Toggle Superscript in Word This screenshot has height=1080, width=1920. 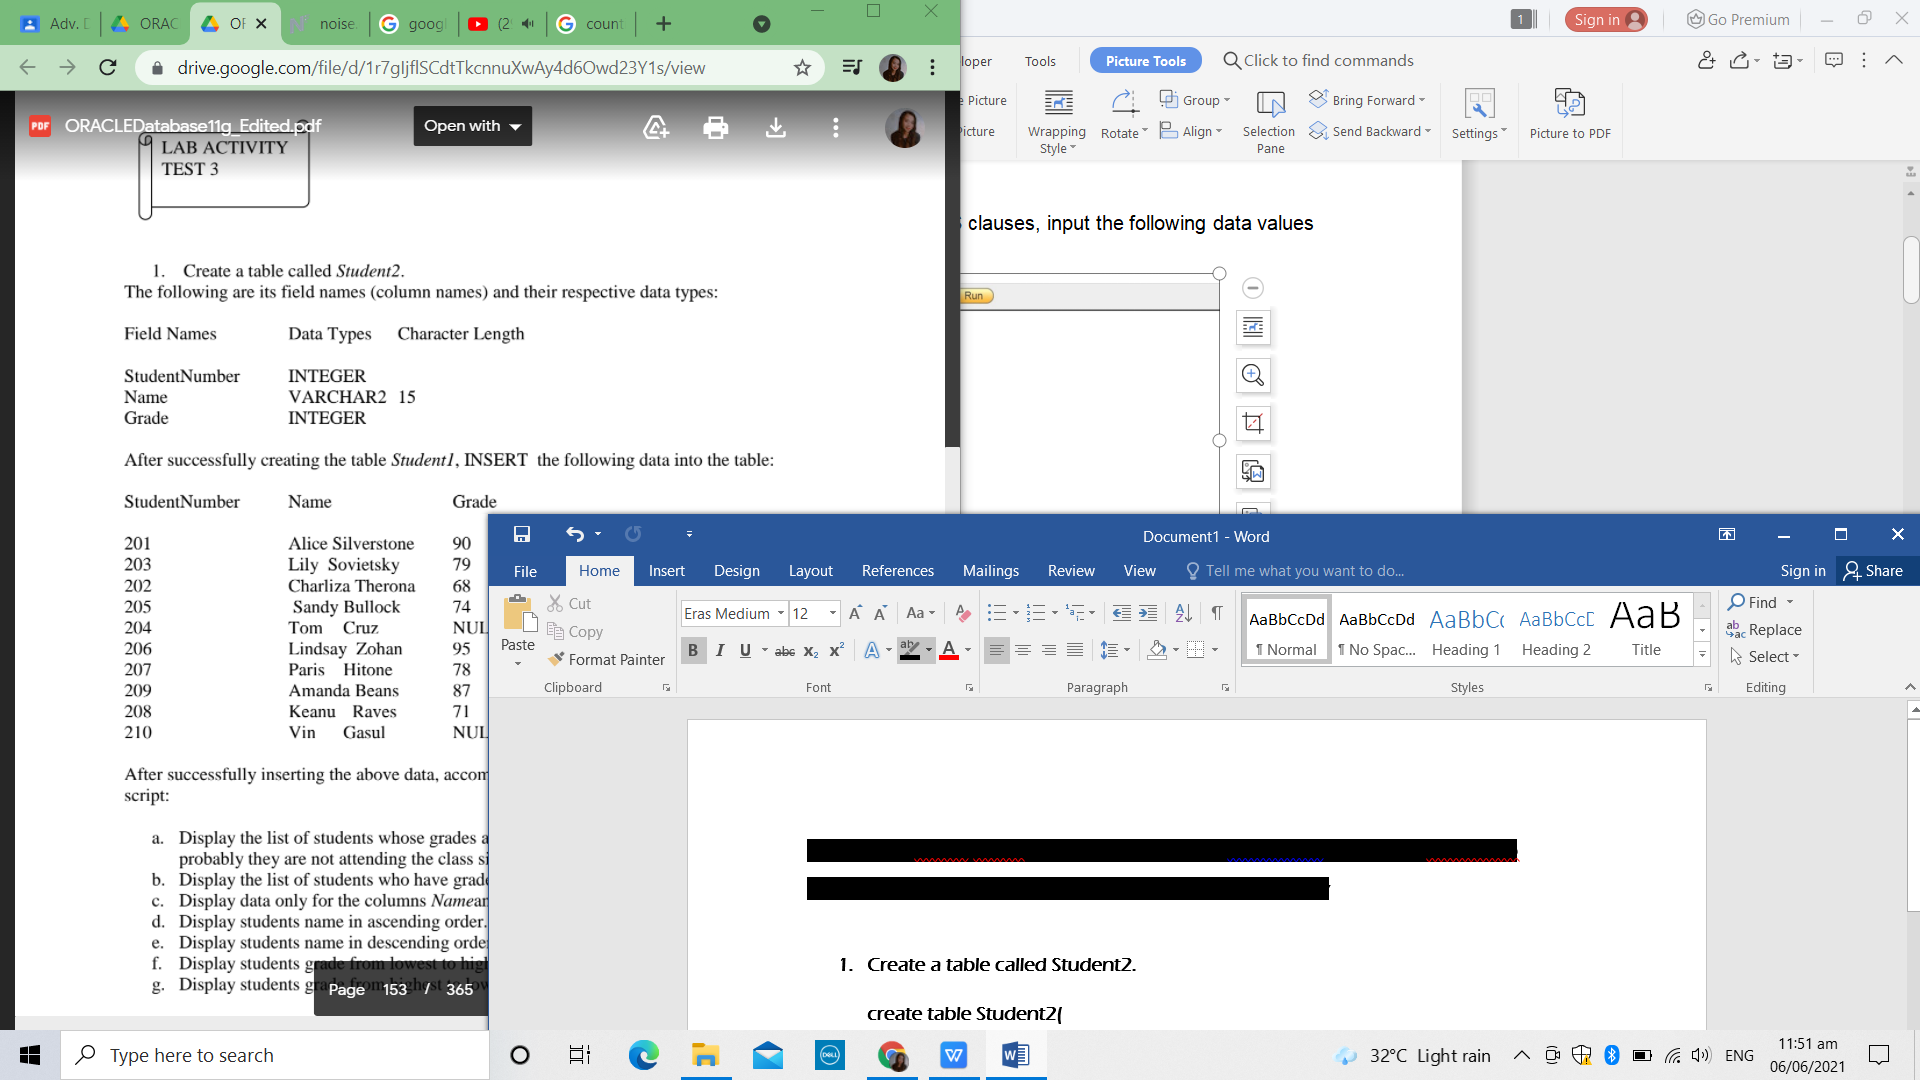(837, 651)
